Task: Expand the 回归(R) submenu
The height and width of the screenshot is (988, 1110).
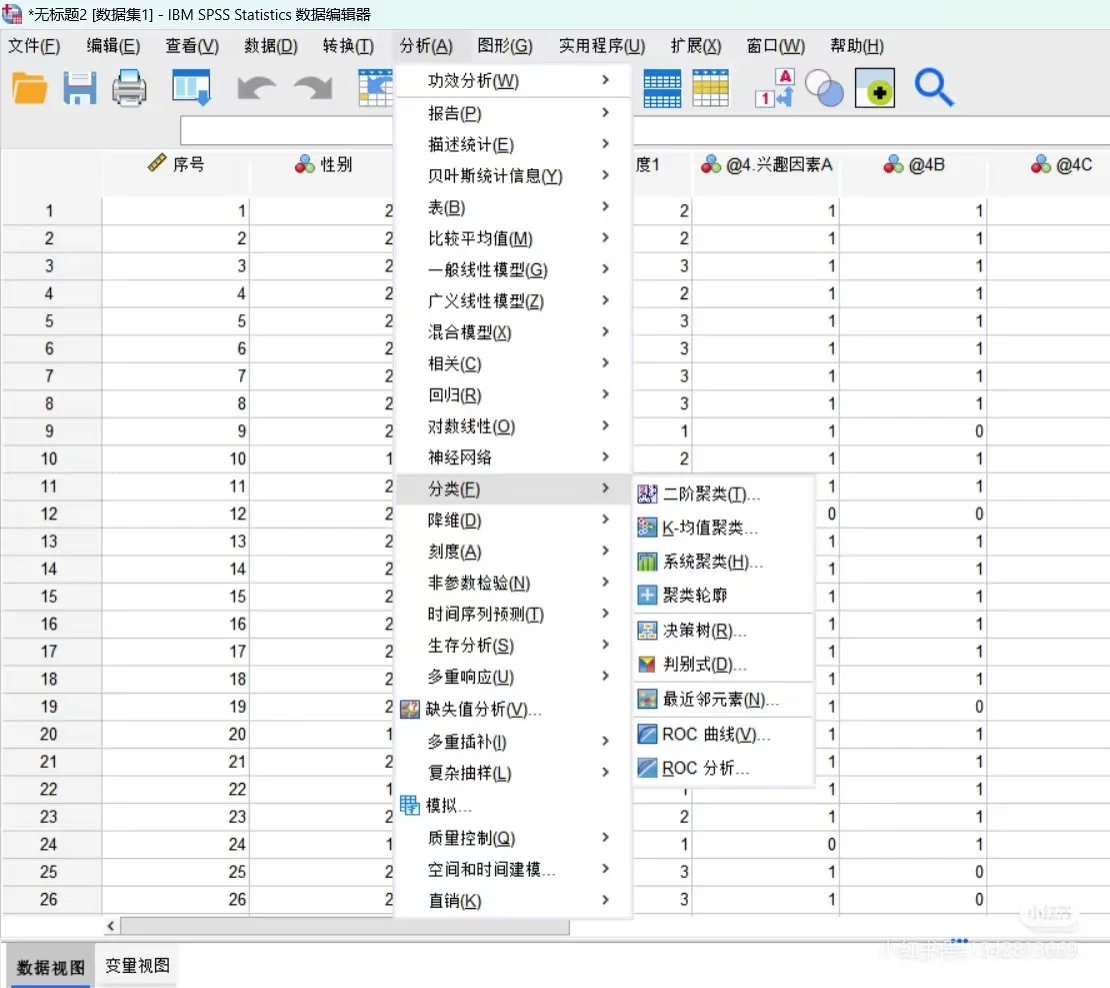Action: [x=513, y=395]
